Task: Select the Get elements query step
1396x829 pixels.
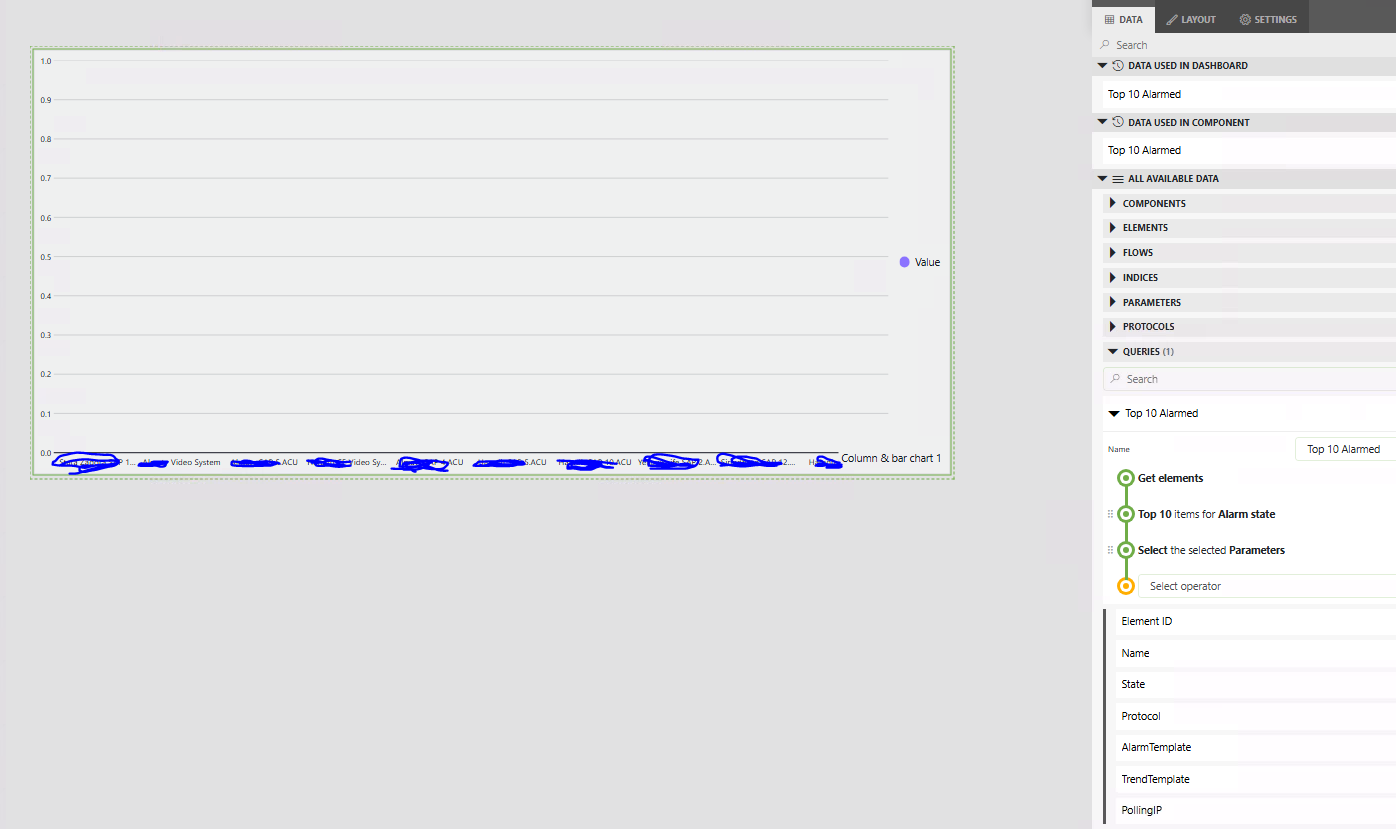Action: pyautogui.click(x=1170, y=478)
